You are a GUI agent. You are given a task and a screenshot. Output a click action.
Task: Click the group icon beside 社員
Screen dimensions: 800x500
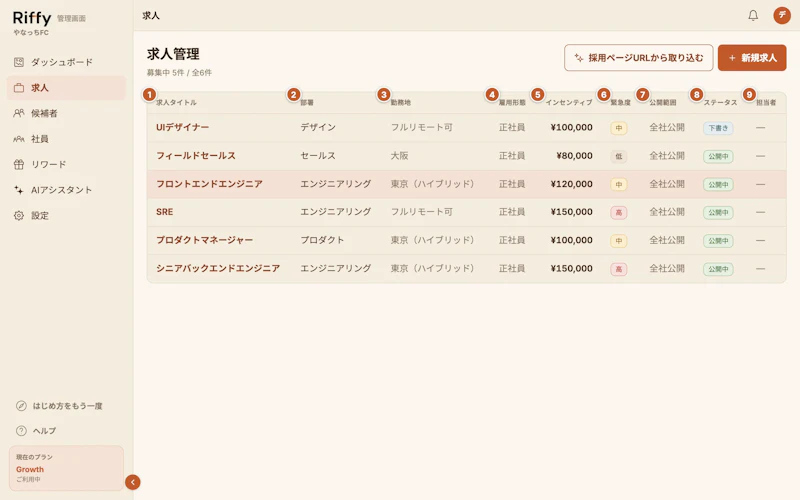point(19,139)
